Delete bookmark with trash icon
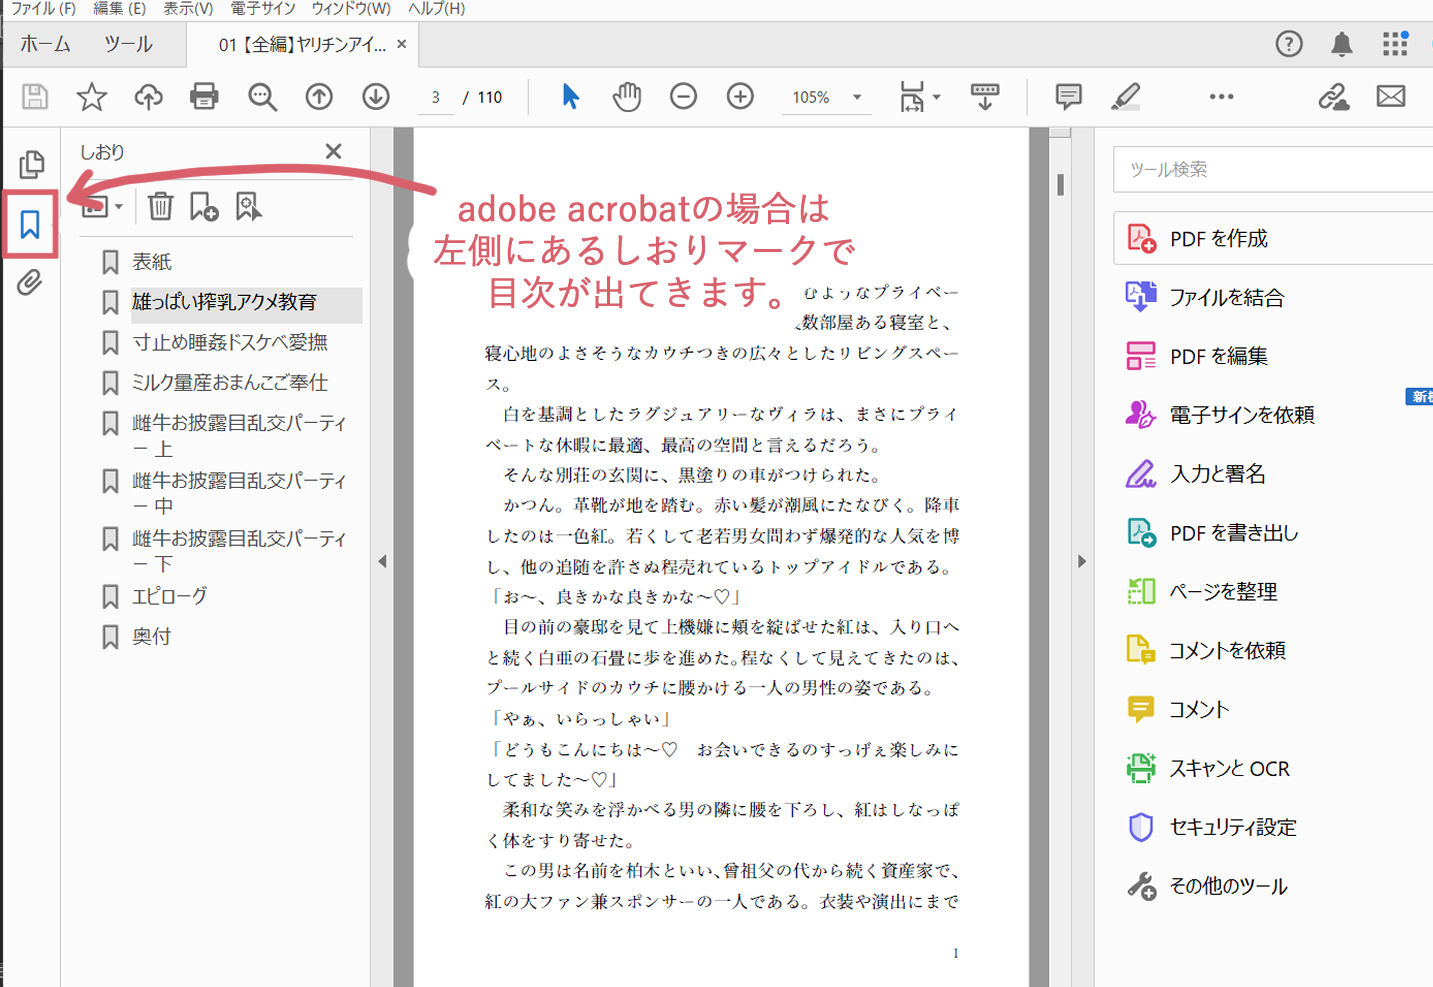Viewport: 1433px width, 987px height. (160, 207)
